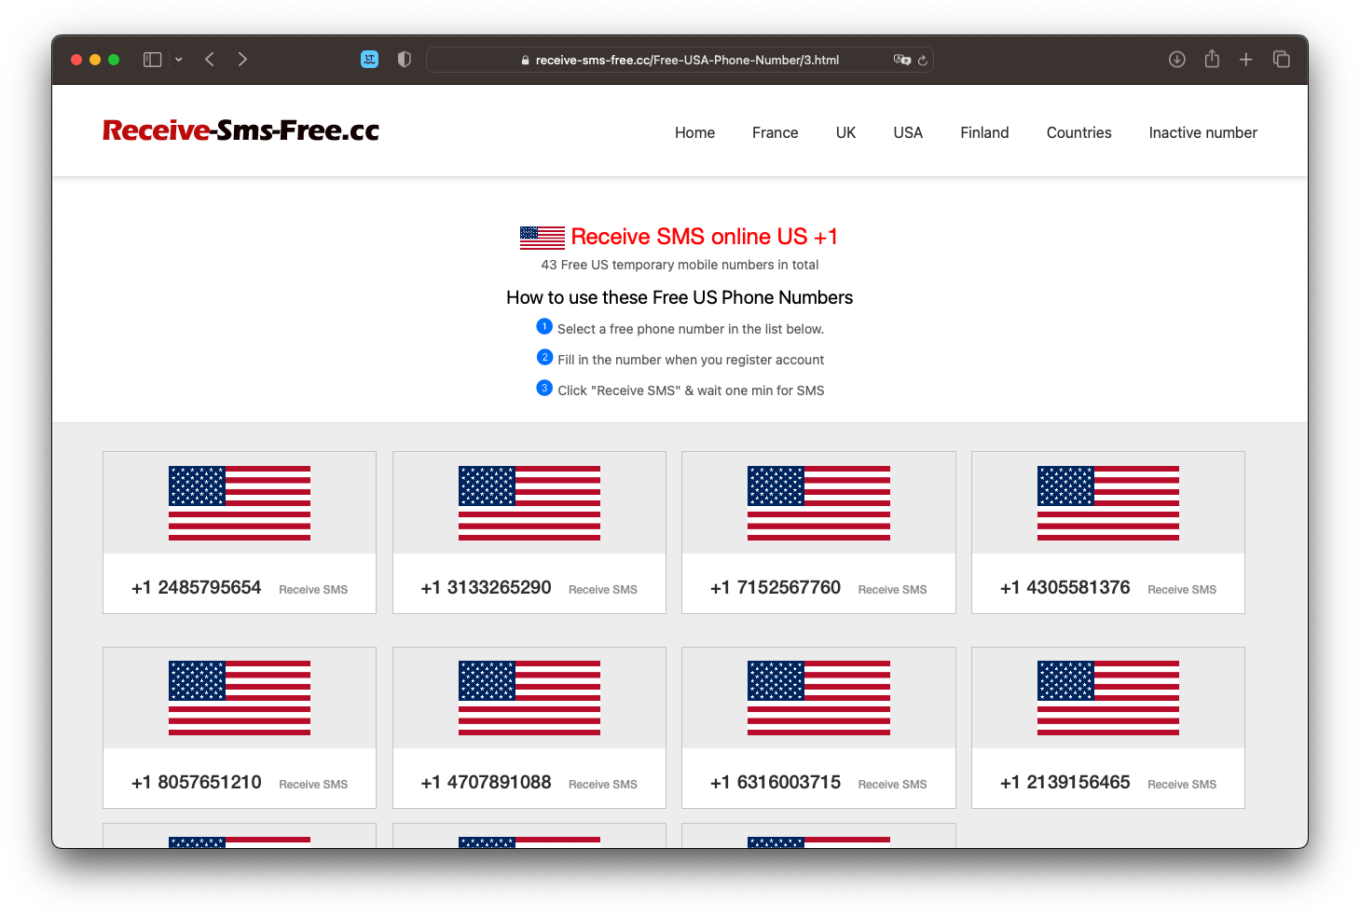This screenshot has height=917, width=1360.
Task: Show Safari downloads icon
Action: (1177, 60)
